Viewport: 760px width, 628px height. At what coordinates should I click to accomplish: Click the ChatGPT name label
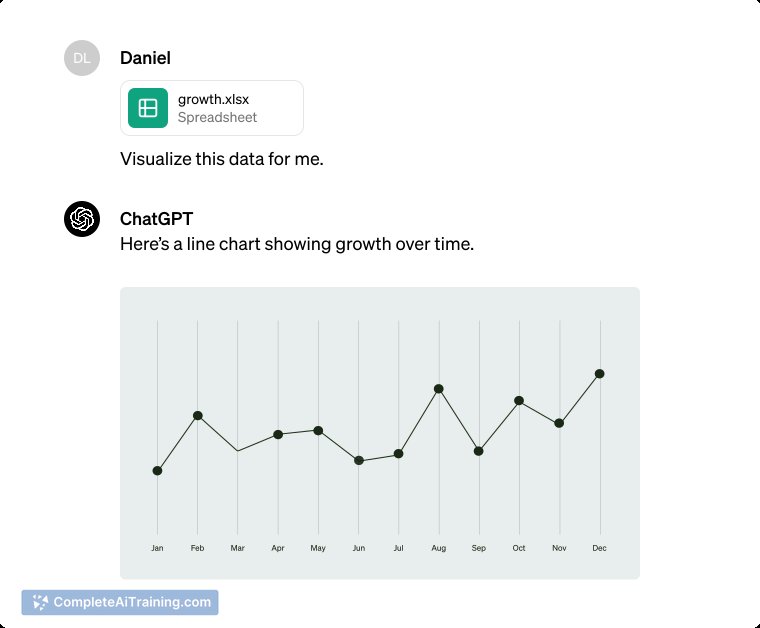[157, 219]
